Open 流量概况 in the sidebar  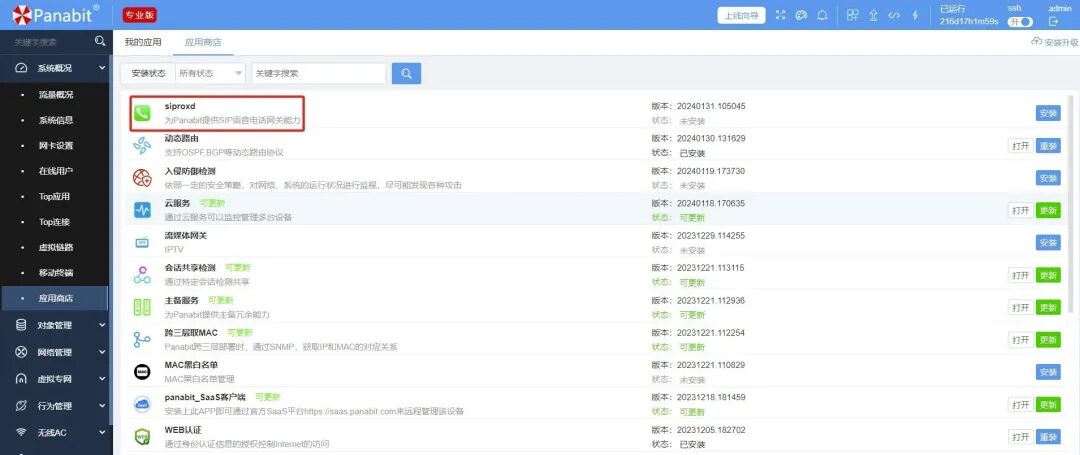(x=56, y=94)
